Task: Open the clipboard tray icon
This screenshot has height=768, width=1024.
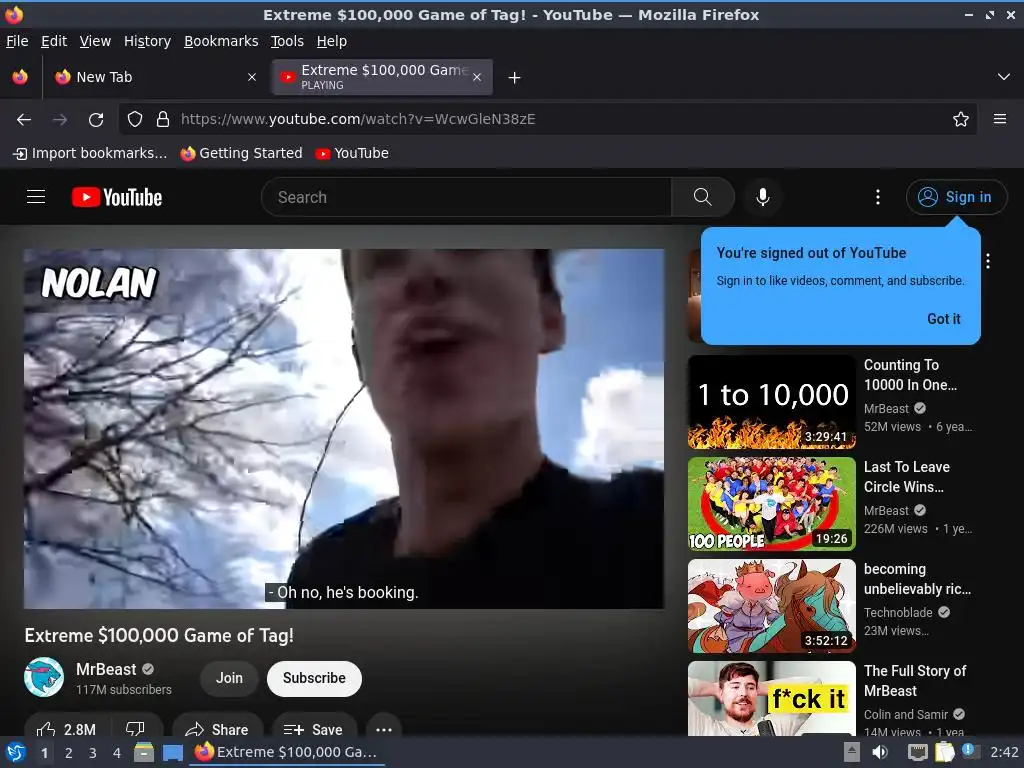Action: [x=944, y=752]
